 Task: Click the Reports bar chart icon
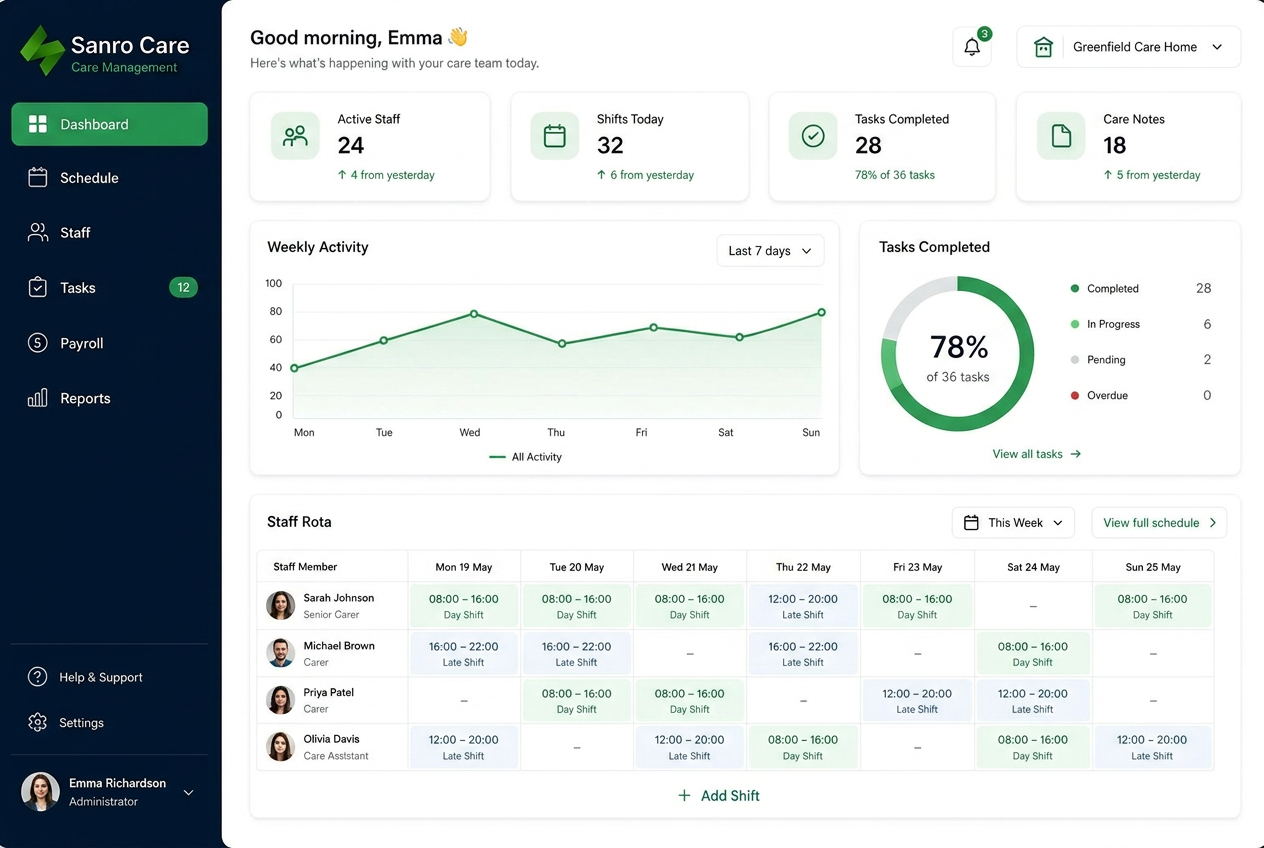pos(38,398)
